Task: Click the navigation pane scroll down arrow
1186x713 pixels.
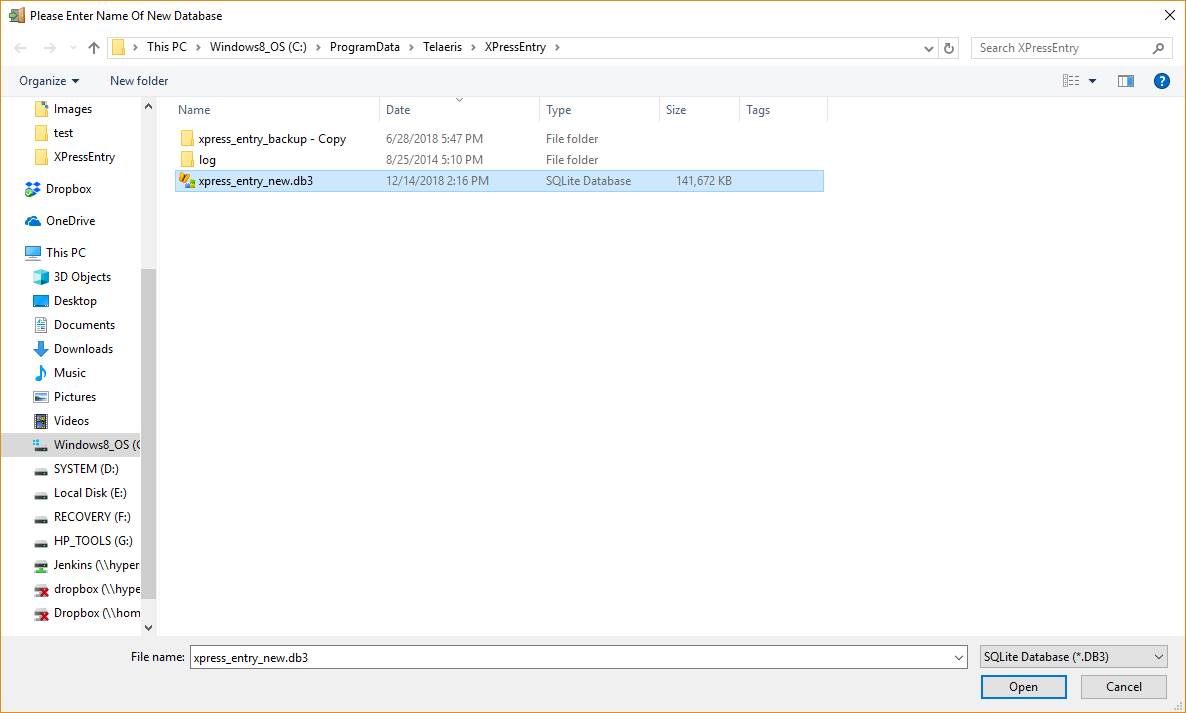Action: tap(149, 628)
